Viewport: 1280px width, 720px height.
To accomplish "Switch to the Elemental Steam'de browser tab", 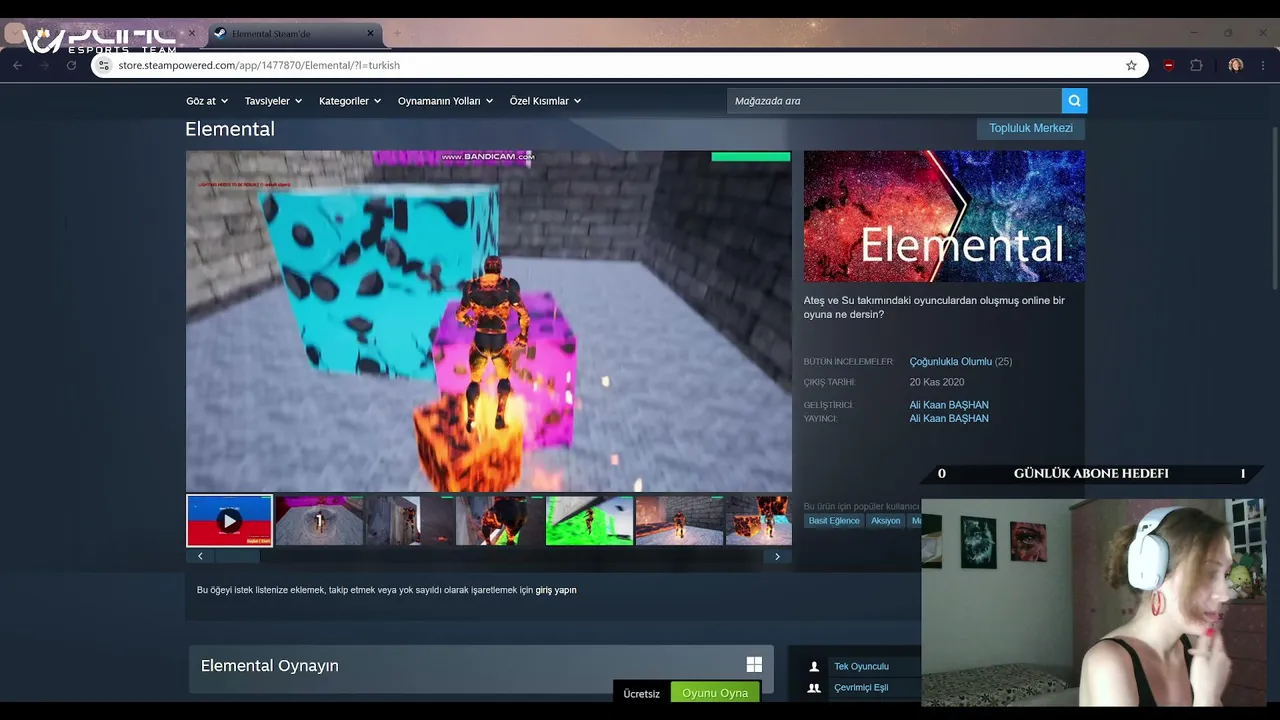I will [x=293, y=33].
